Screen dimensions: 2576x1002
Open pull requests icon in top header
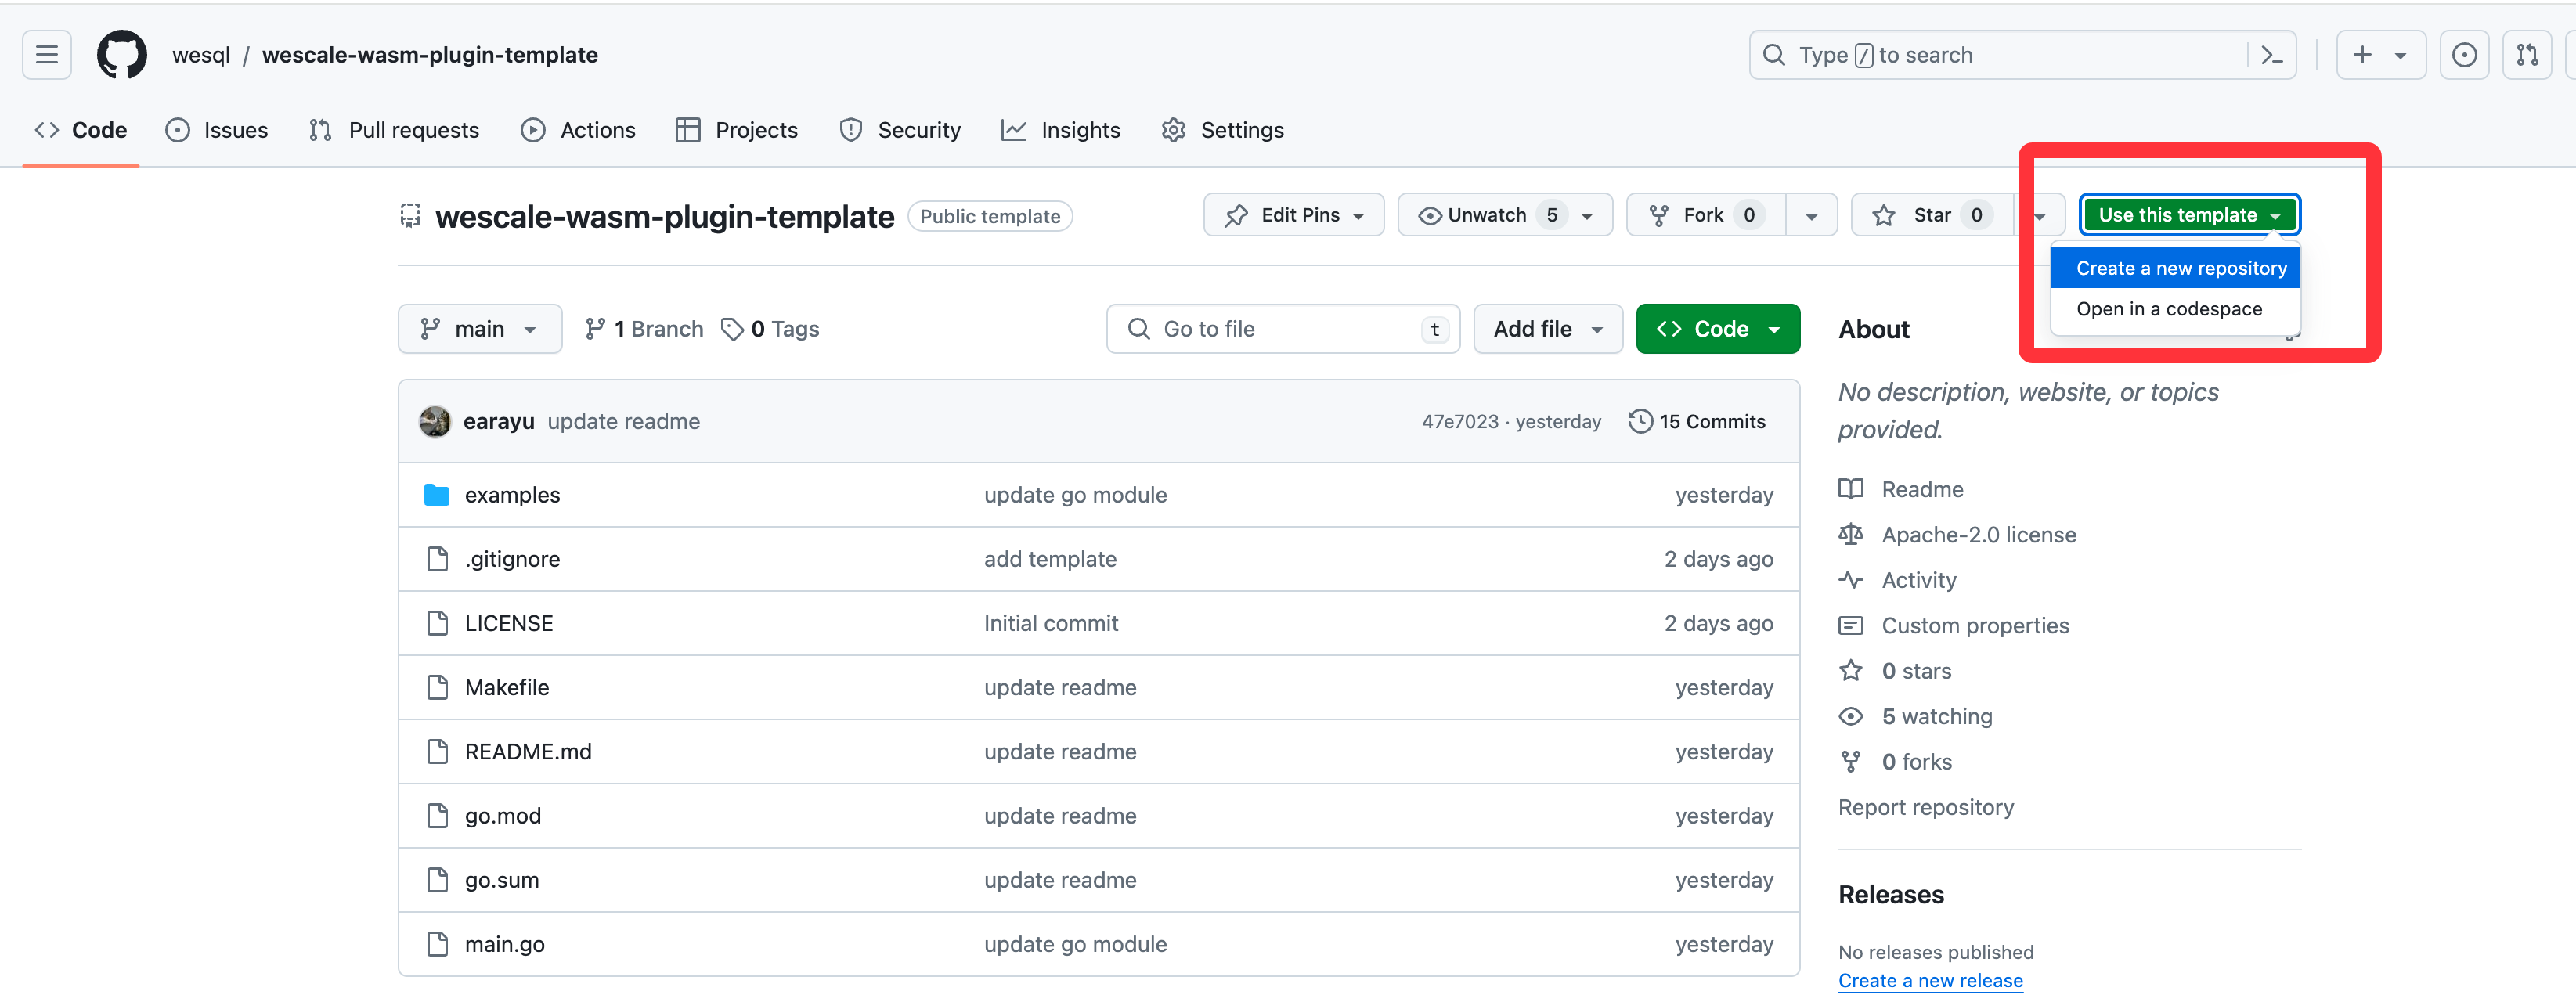[2527, 55]
